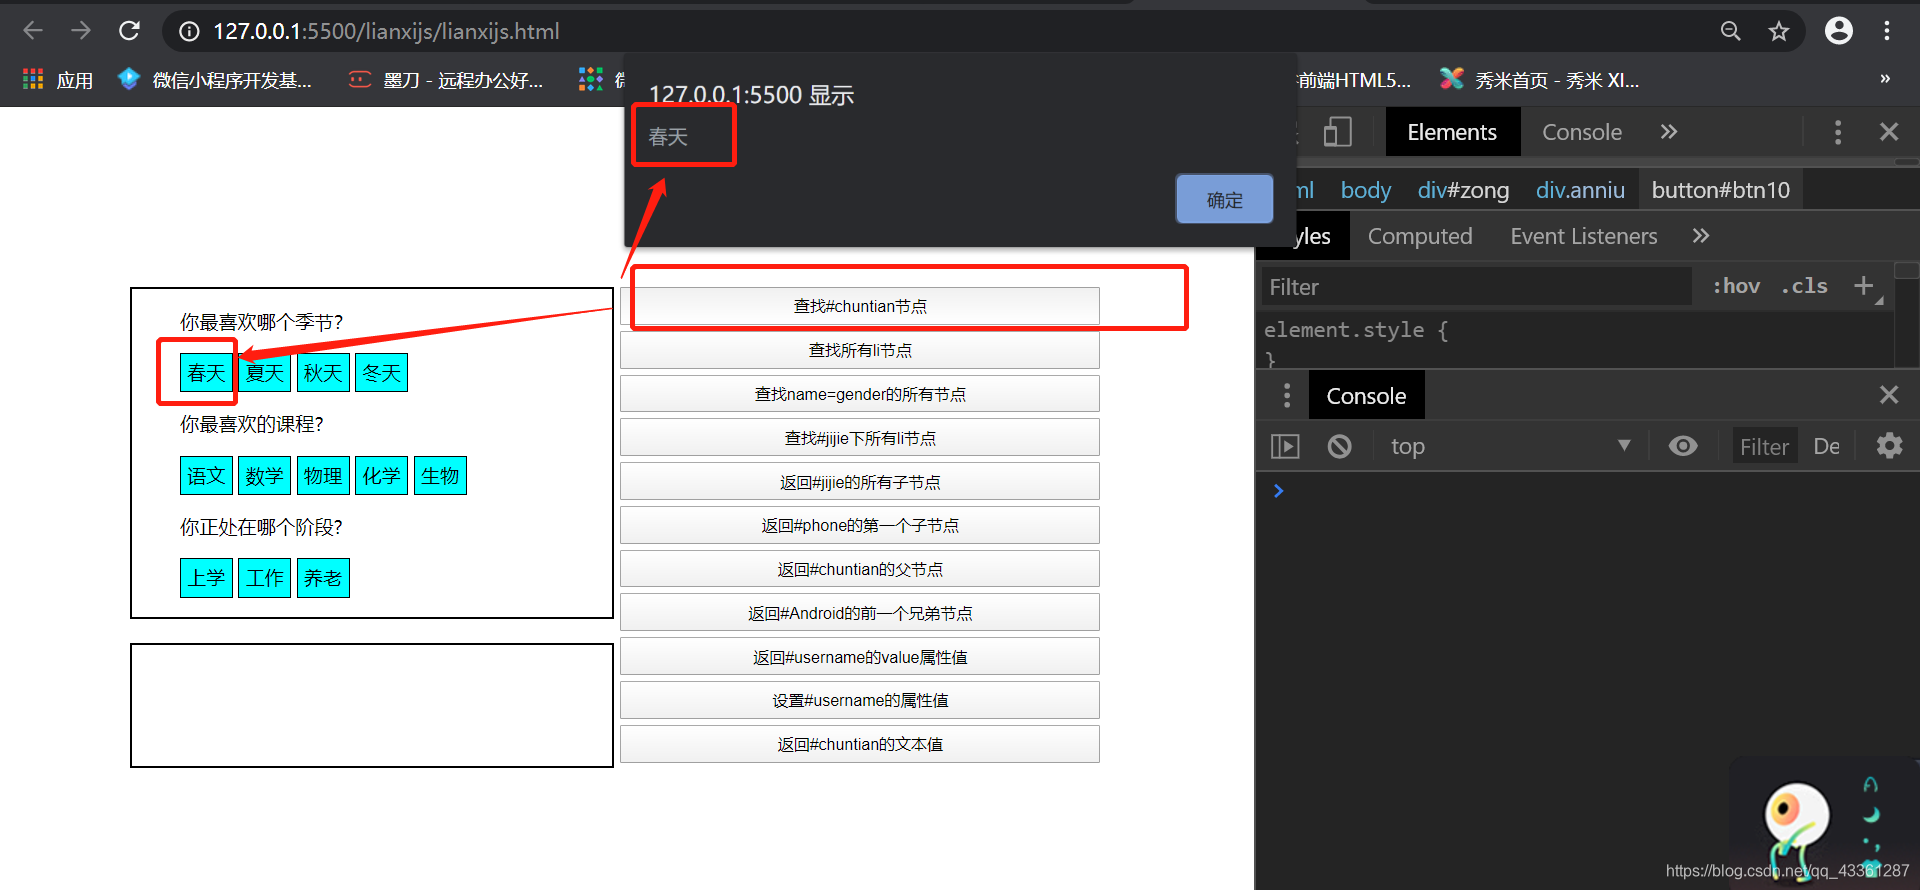
Task: Click 返回#phone的第一个子节点 button
Action: (860, 525)
